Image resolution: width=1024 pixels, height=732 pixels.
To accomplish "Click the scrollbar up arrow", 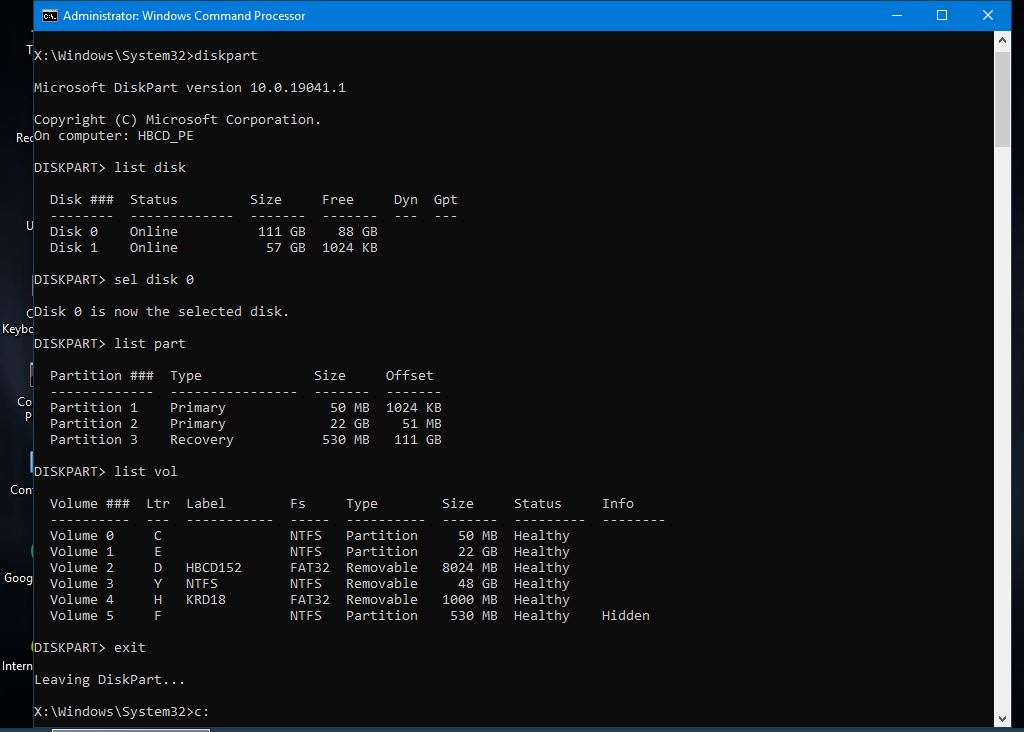I will (x=1003, y=41).
